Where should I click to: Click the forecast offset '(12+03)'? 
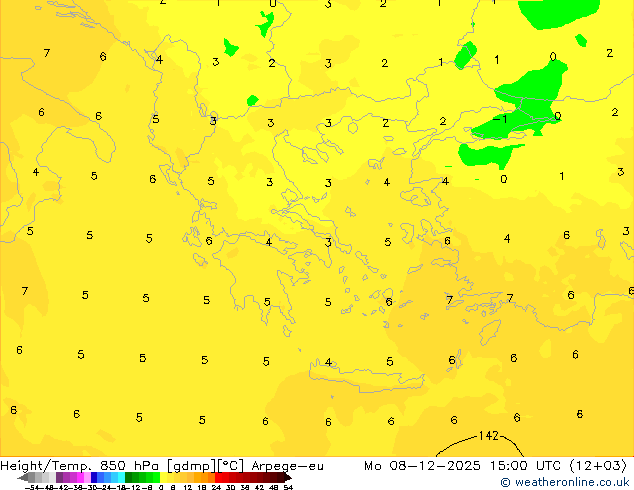click(x=598, y=466)
